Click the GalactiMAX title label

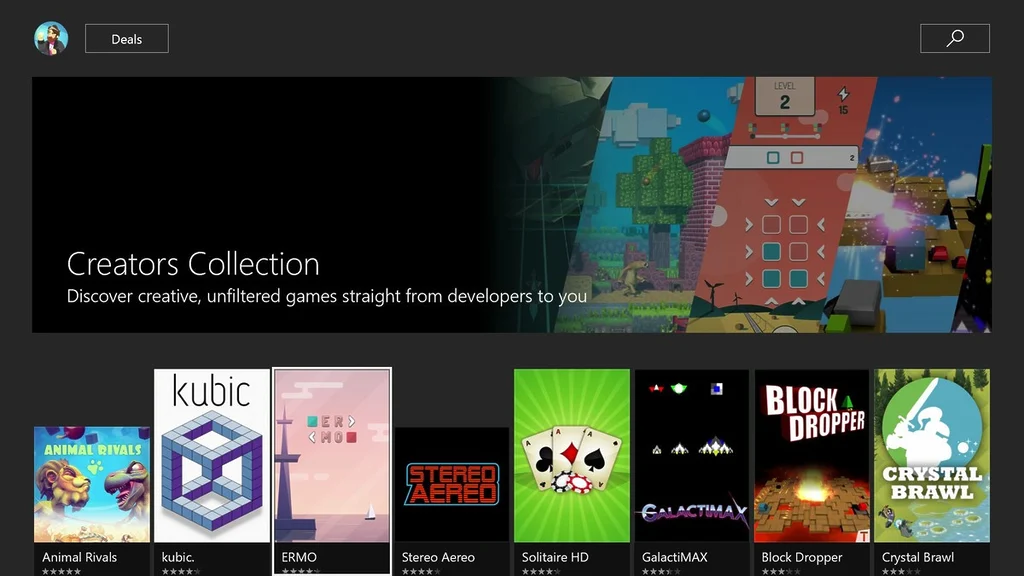675,557
